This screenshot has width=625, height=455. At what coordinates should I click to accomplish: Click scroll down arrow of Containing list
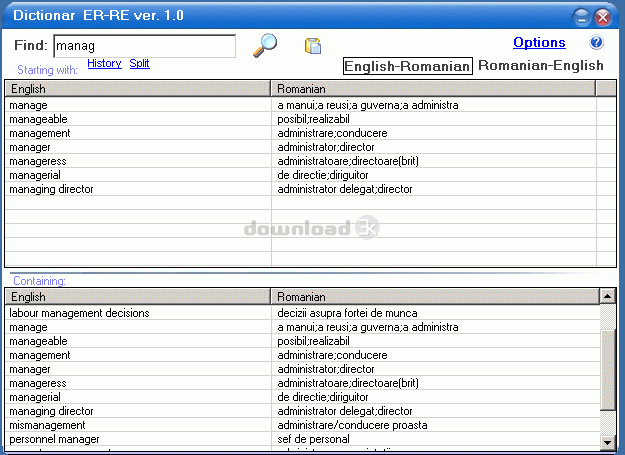coord(607,442)
